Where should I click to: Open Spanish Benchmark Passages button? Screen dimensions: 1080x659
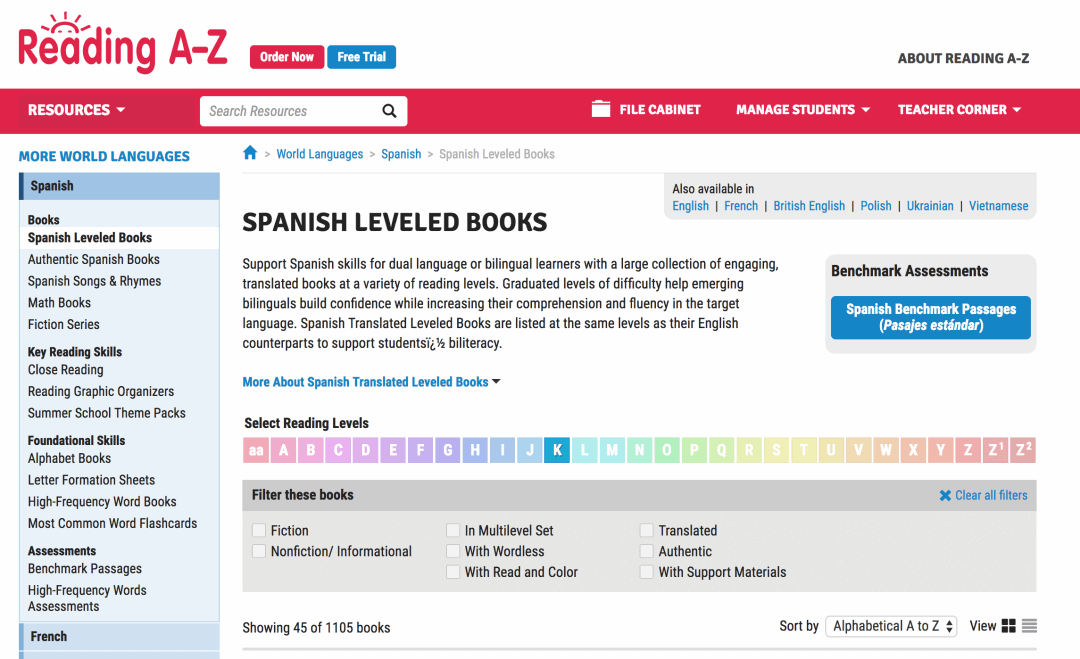tap(931, 317)
